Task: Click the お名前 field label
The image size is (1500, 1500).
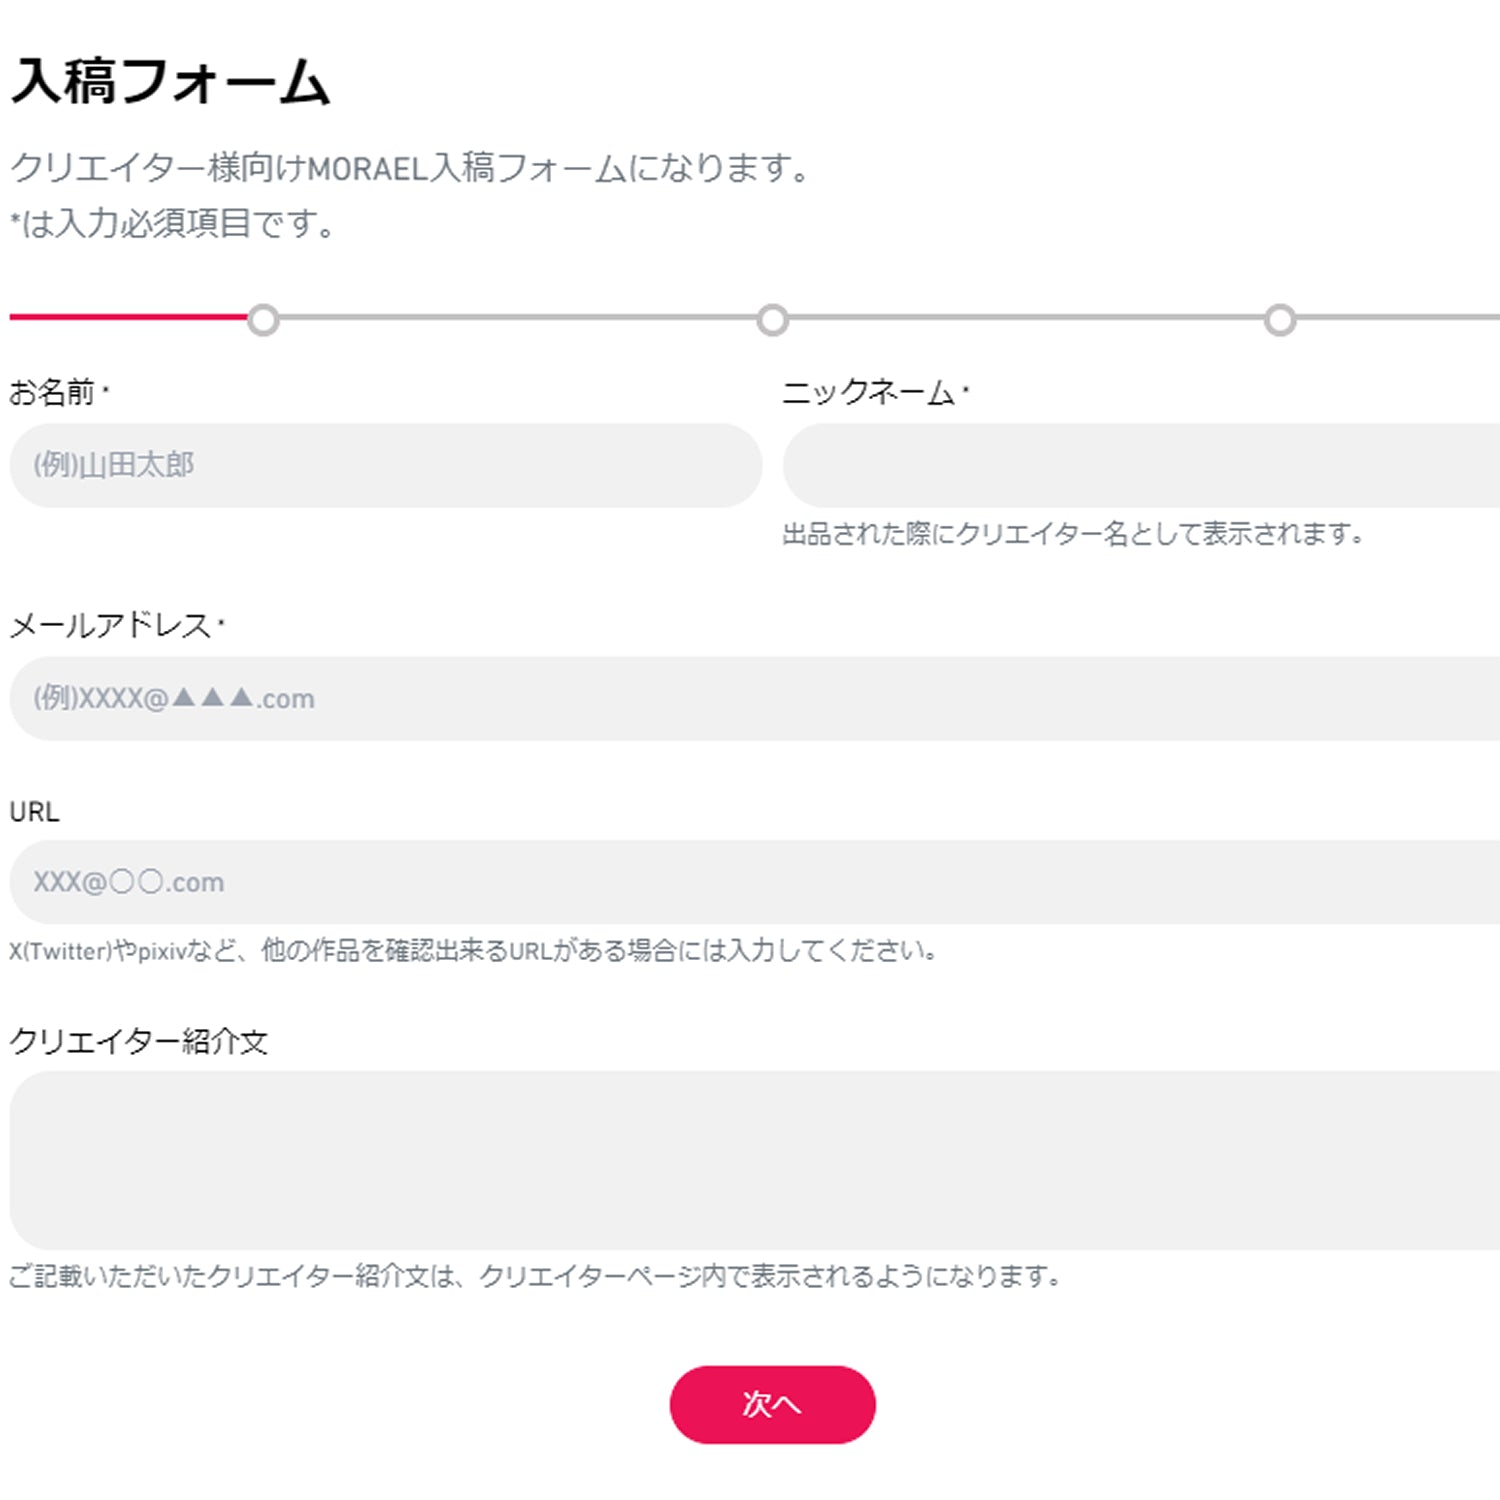Action: (53, 392)
